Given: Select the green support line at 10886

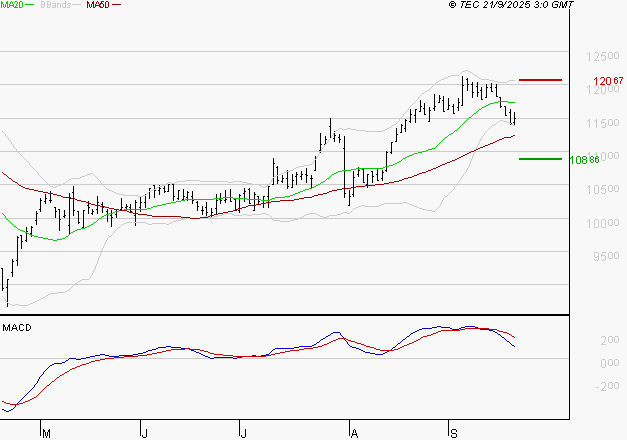Looking at the screenshot, I should coord(540,158).
